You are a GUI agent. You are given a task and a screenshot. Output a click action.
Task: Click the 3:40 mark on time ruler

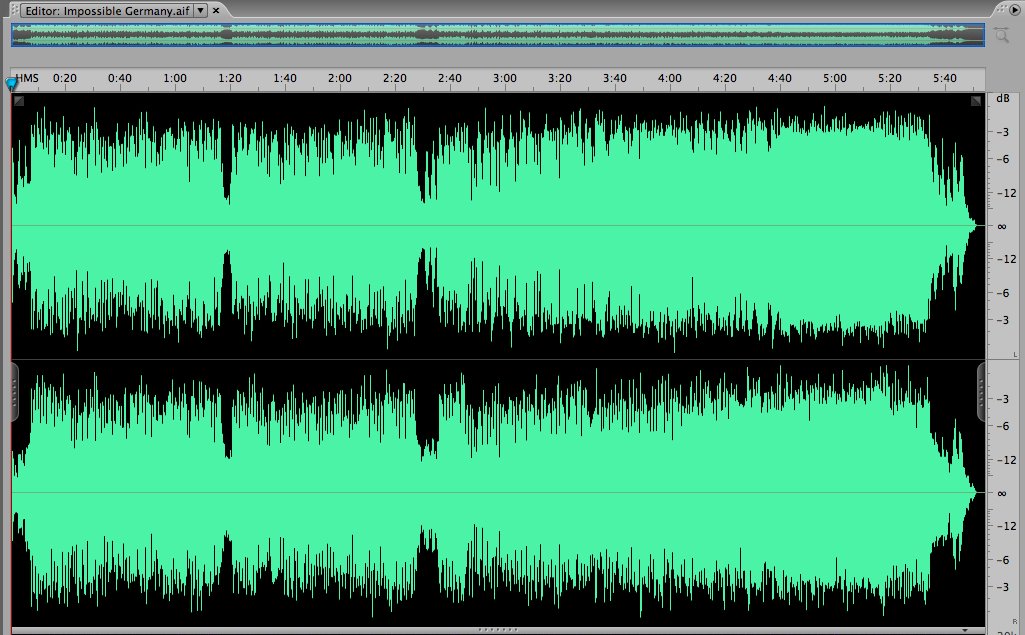pos(614,78)
